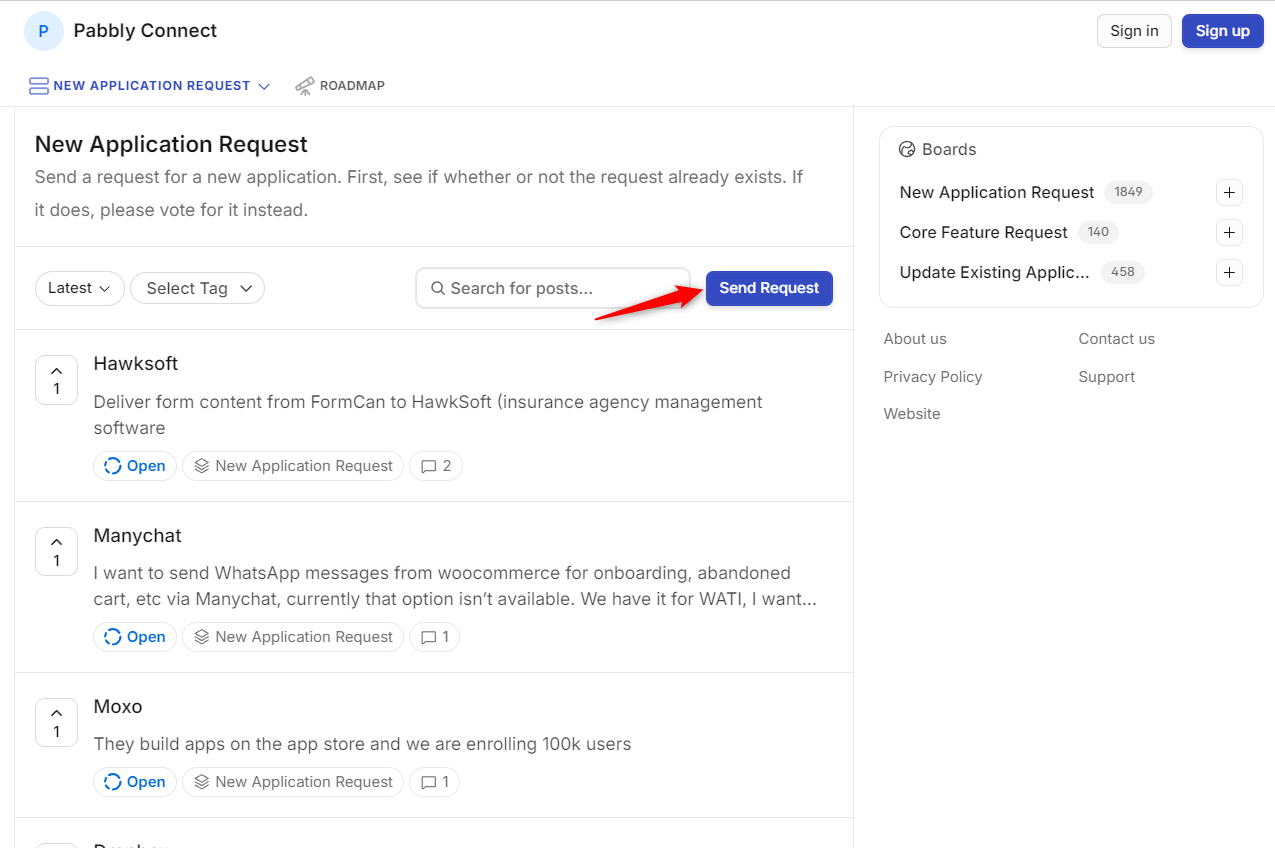Image resolution: width=1275 pixels, height=848 pixels.
Task: Open the Contact us link
Action: click(x=1116, y=339)
